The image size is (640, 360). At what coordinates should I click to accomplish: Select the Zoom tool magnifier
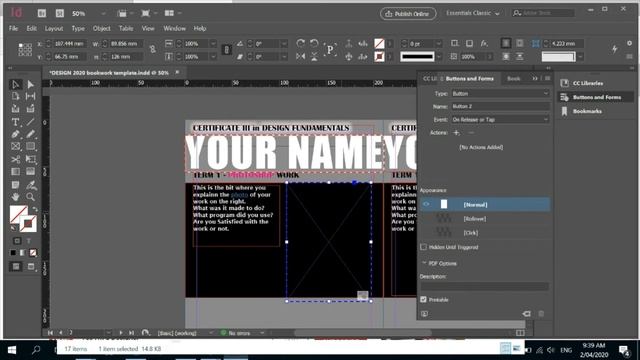point(31,197)
